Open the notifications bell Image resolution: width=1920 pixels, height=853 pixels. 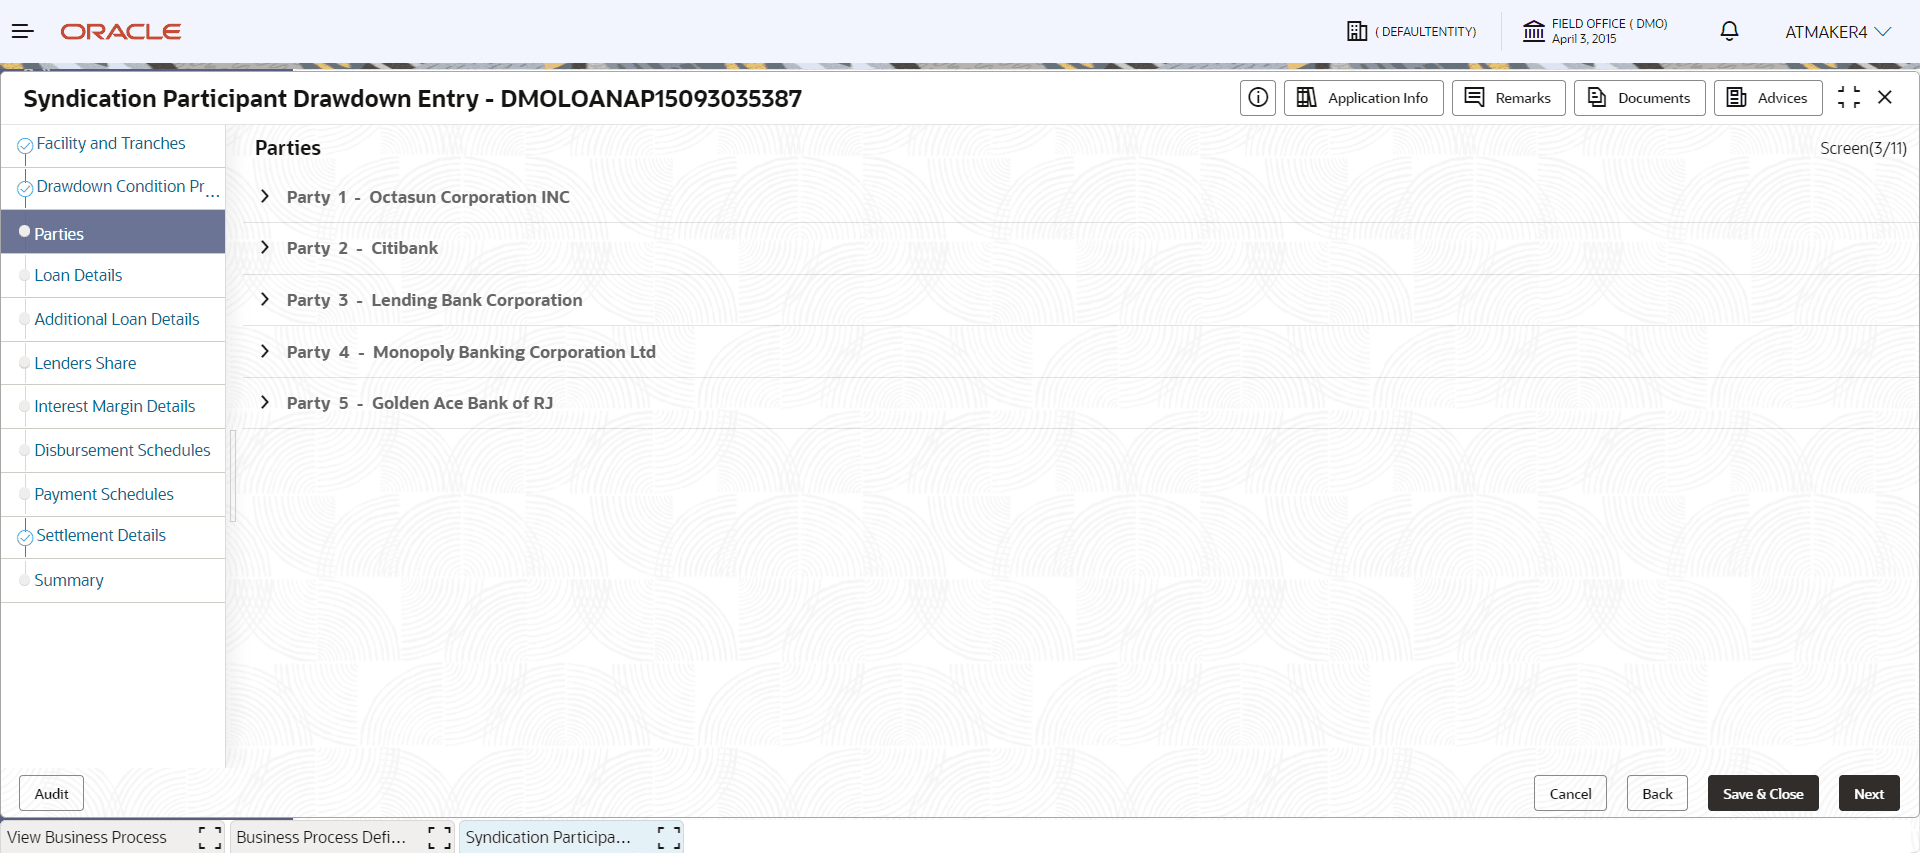pos(1729,31)
